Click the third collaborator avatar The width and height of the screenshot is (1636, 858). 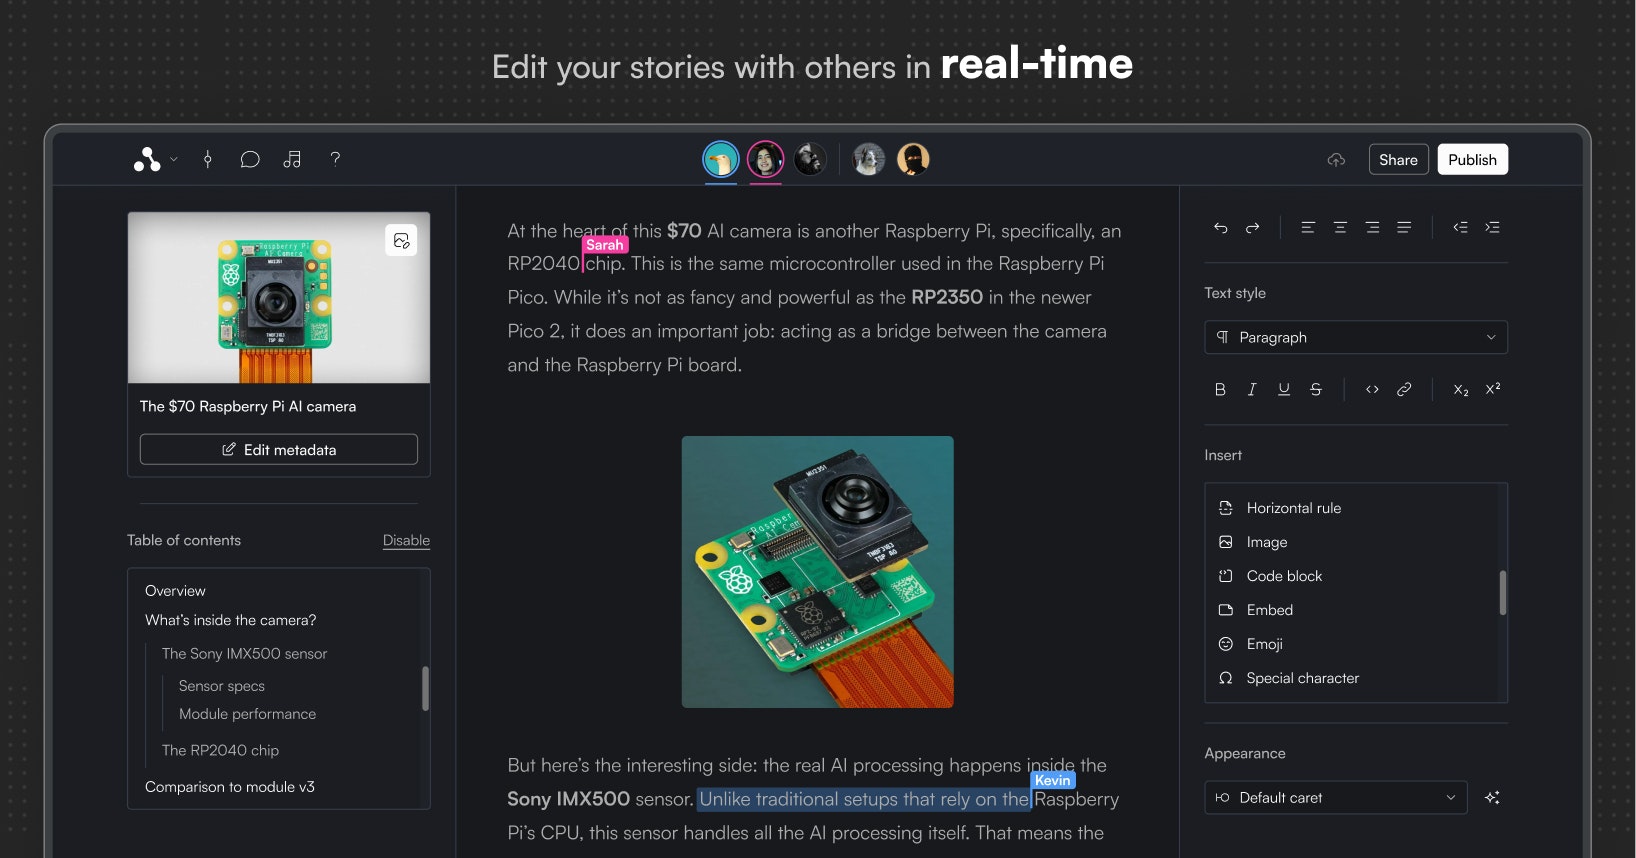[810, 159]
